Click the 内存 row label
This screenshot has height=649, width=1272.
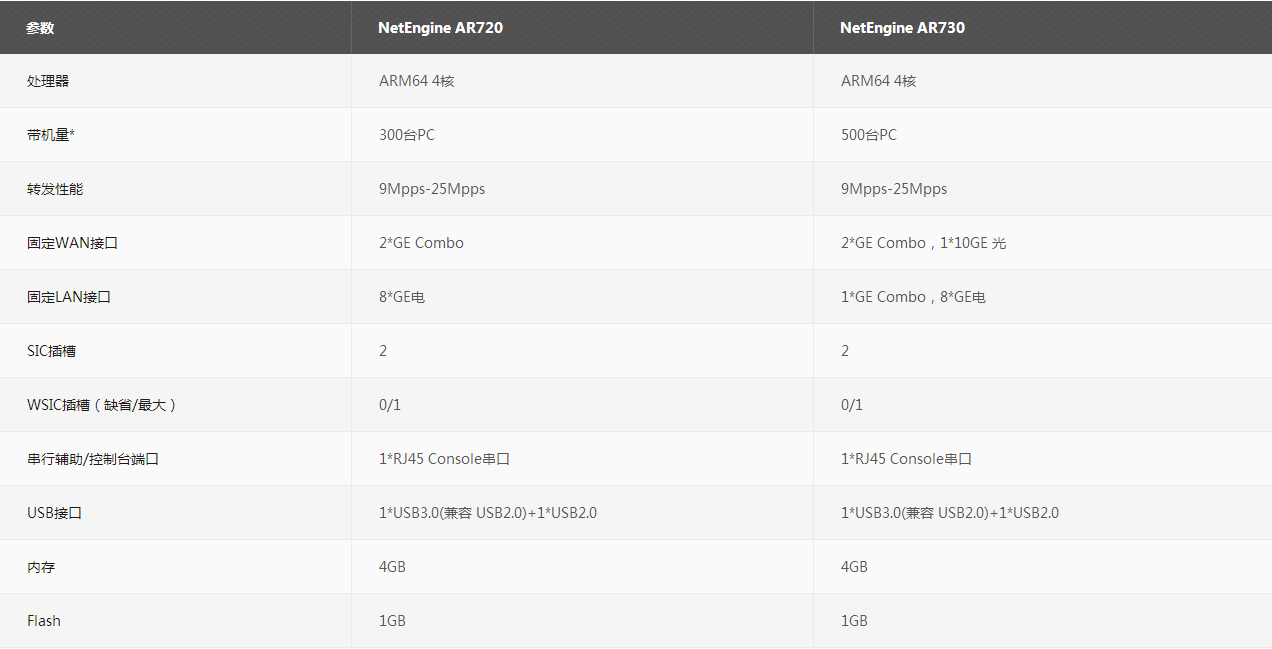[41, 567]
